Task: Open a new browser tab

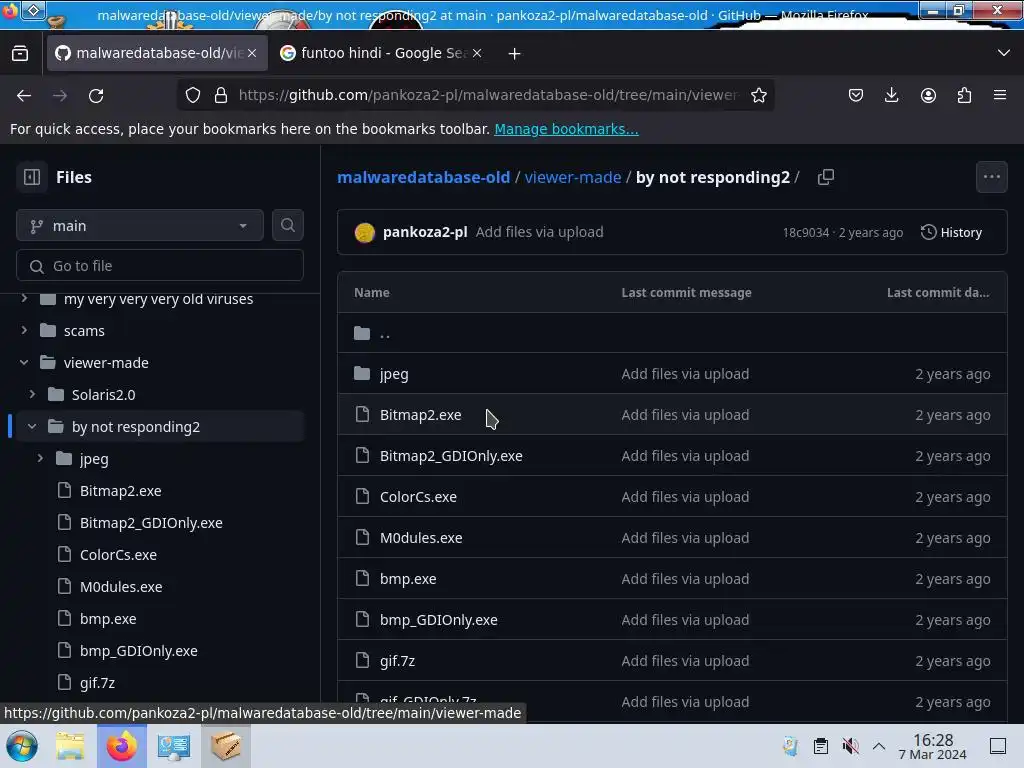Action: click(x=515, y=54)
